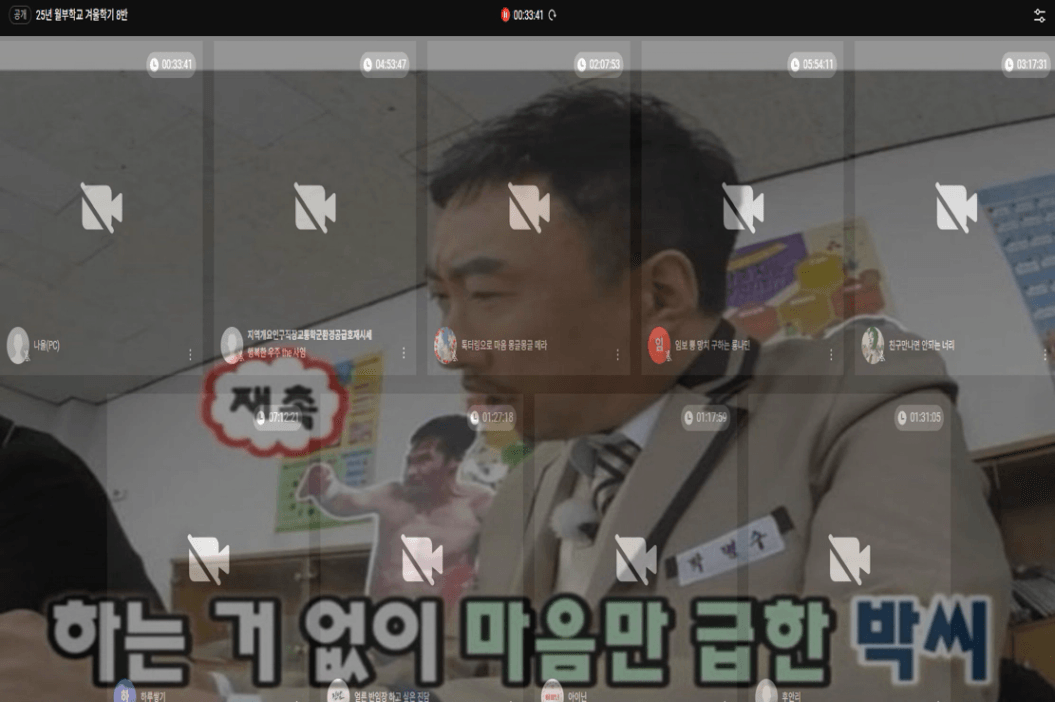
Task: Click the 나율(PC) profile avatar
Action: (x=18, y=345)
